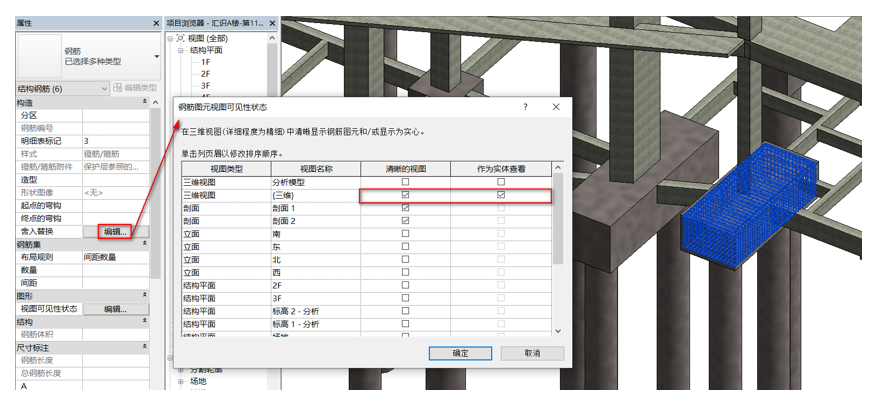Image resolution: width=876 pixels, height=398 pixels.
Task: Uncheck 作为实体查看 for the {三维} view
Action: point(501,195)
